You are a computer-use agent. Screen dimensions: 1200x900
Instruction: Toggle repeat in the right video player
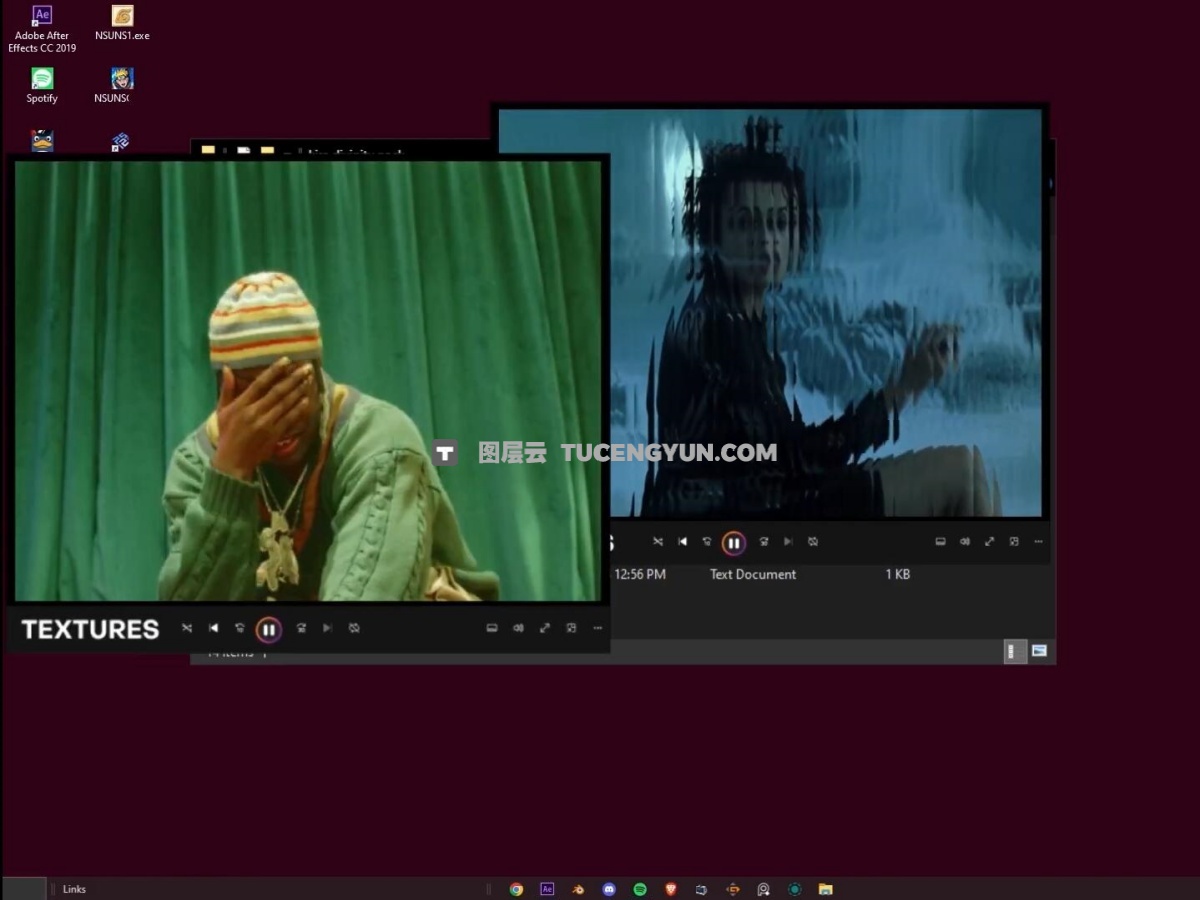point(813,541)
